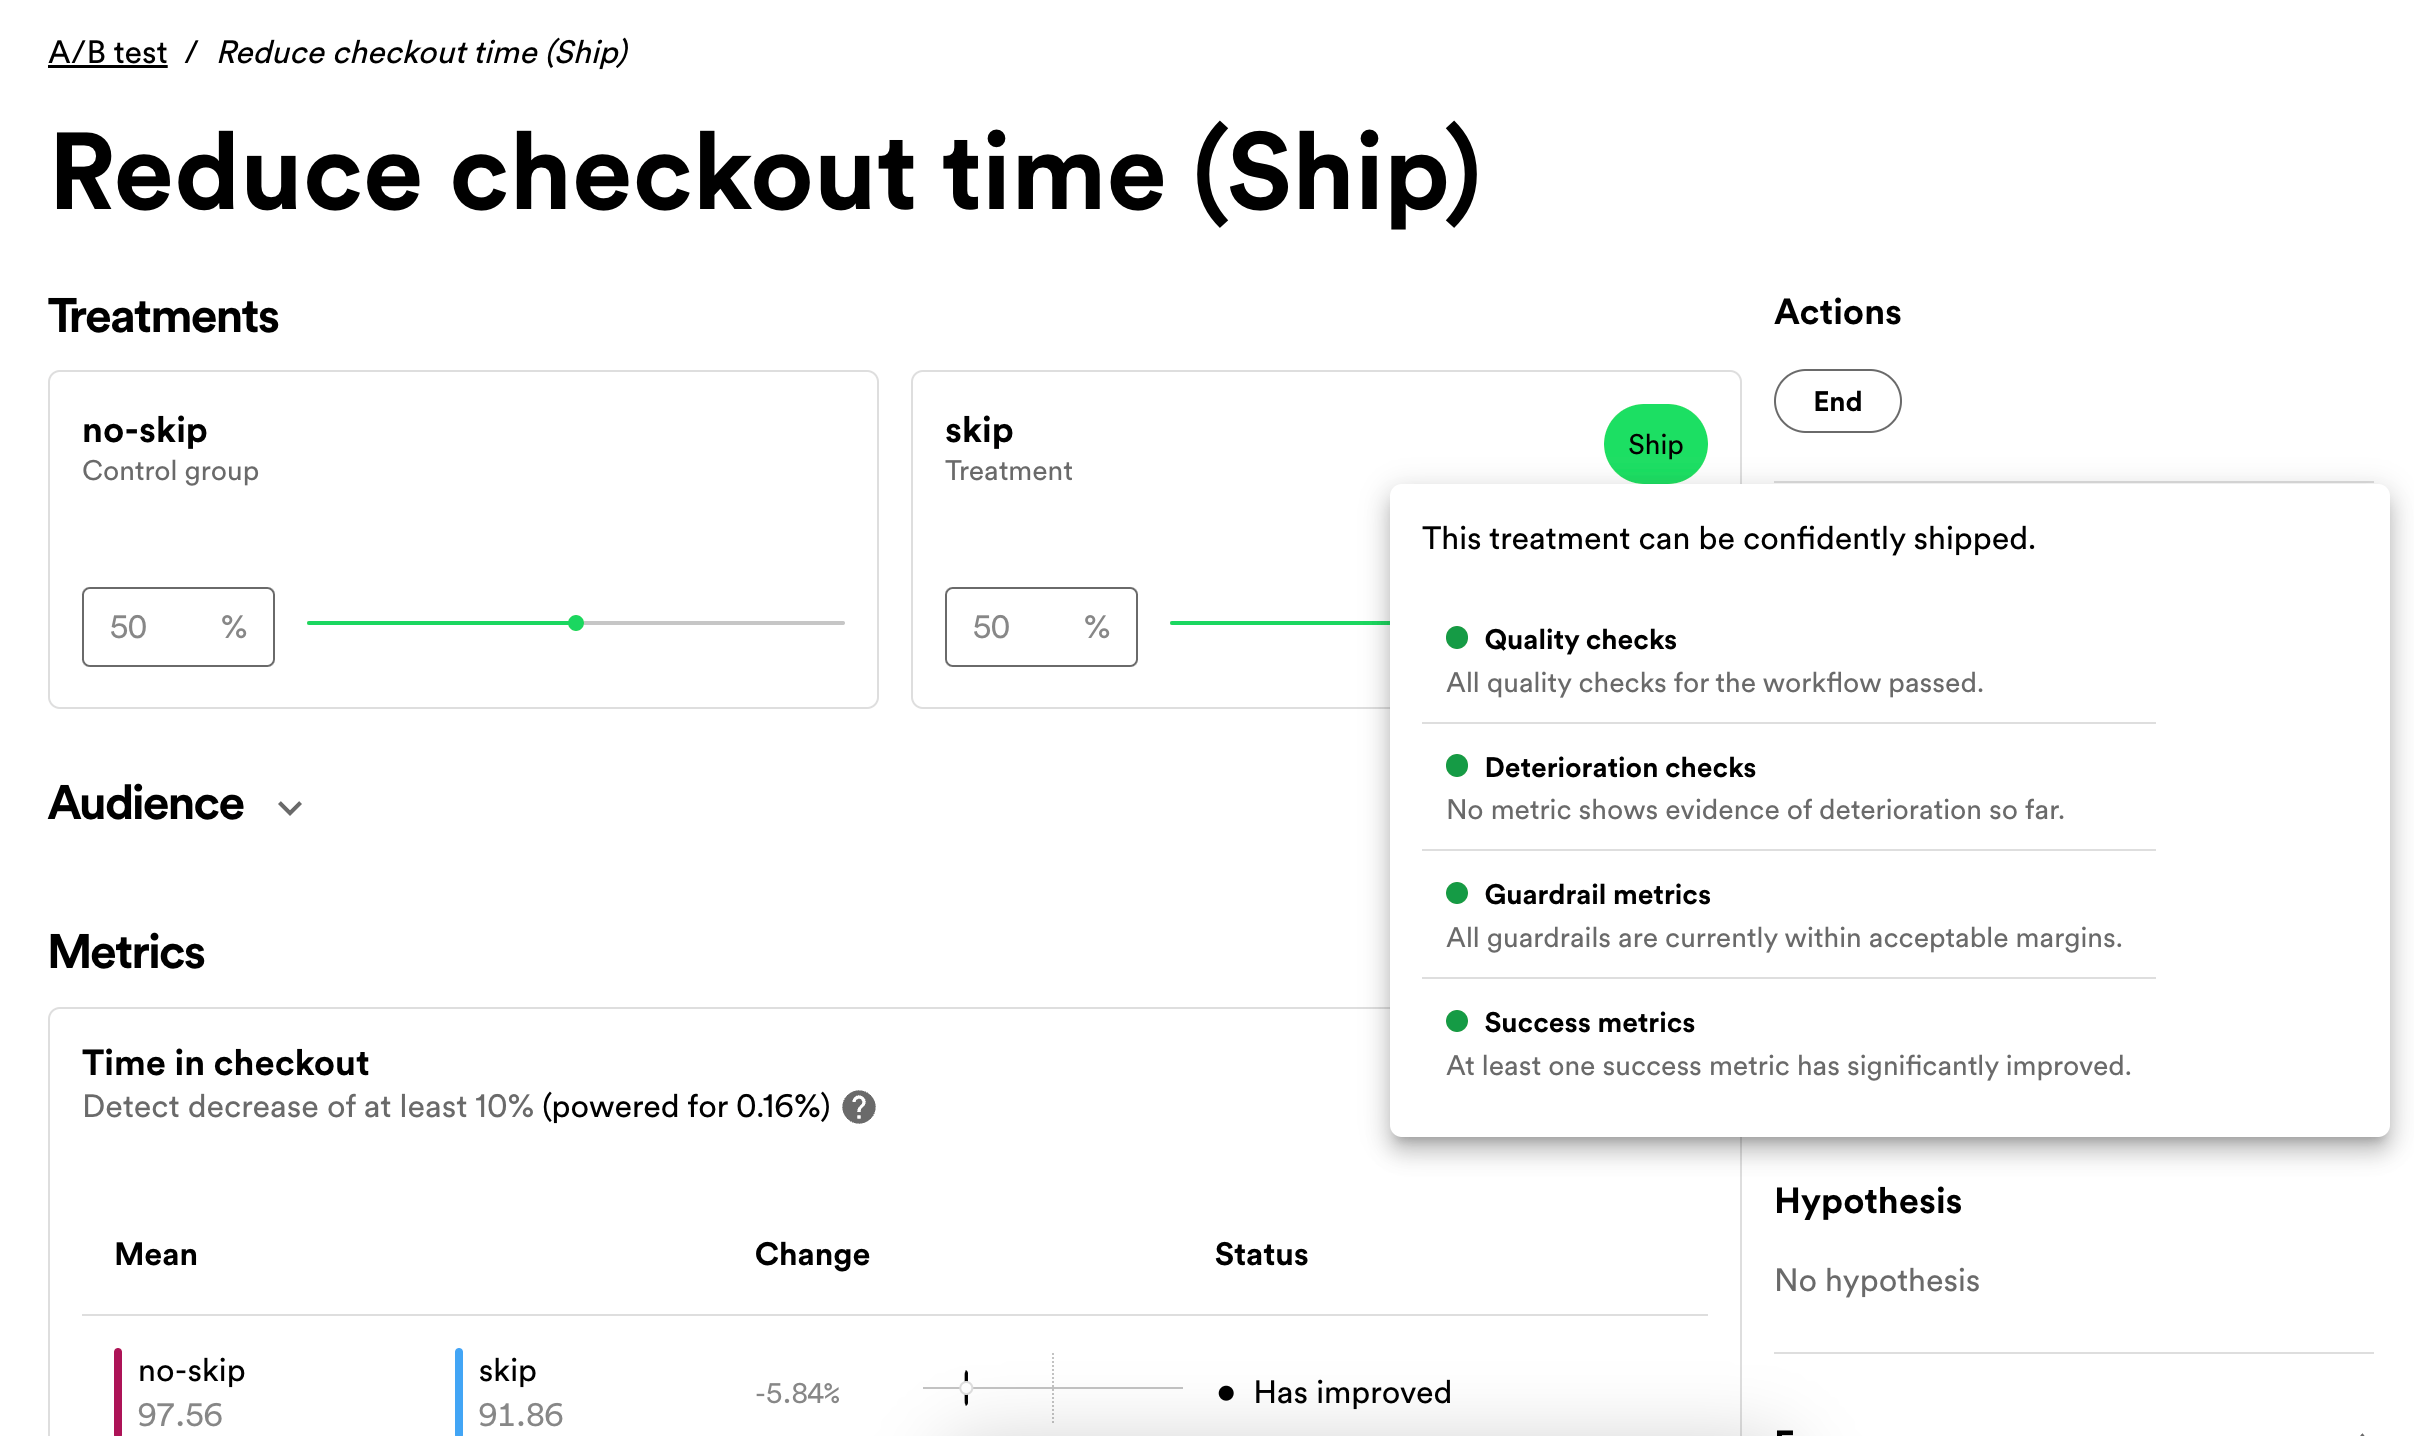Click the Deterioration checks status indicator
Image resolution: width=2414 pixels, height=1436 pixels.
tap(1457, 766)
